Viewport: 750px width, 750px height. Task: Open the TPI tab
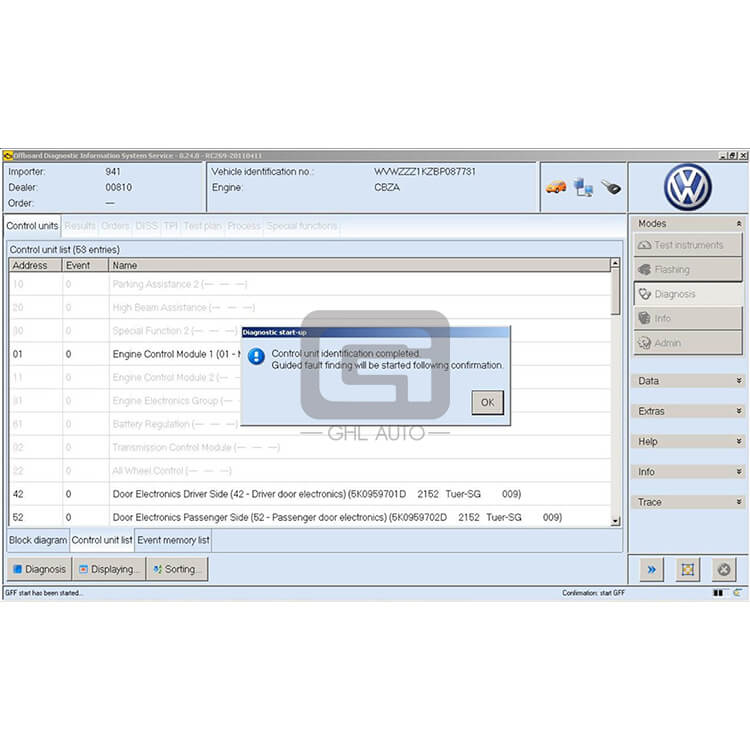pos(171,226)
